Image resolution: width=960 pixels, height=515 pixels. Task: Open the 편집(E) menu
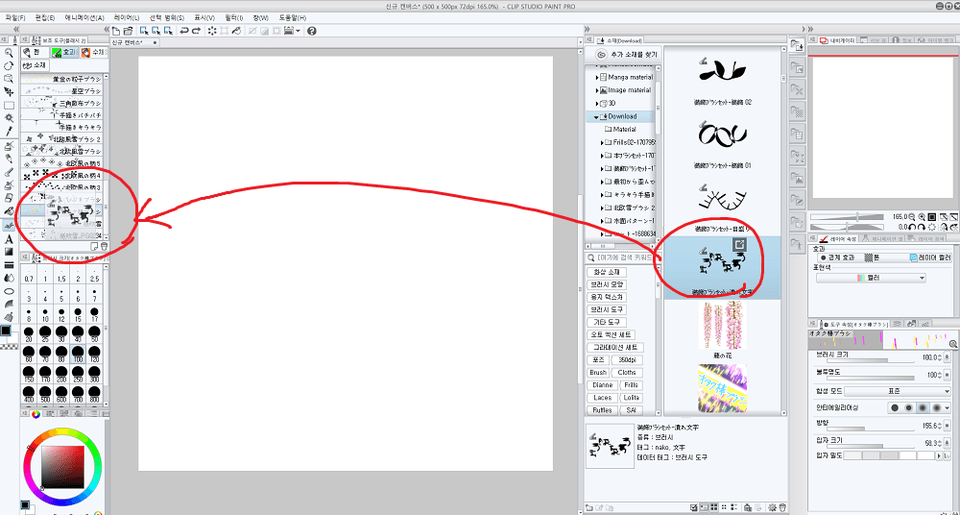click(x=45, y=18)
